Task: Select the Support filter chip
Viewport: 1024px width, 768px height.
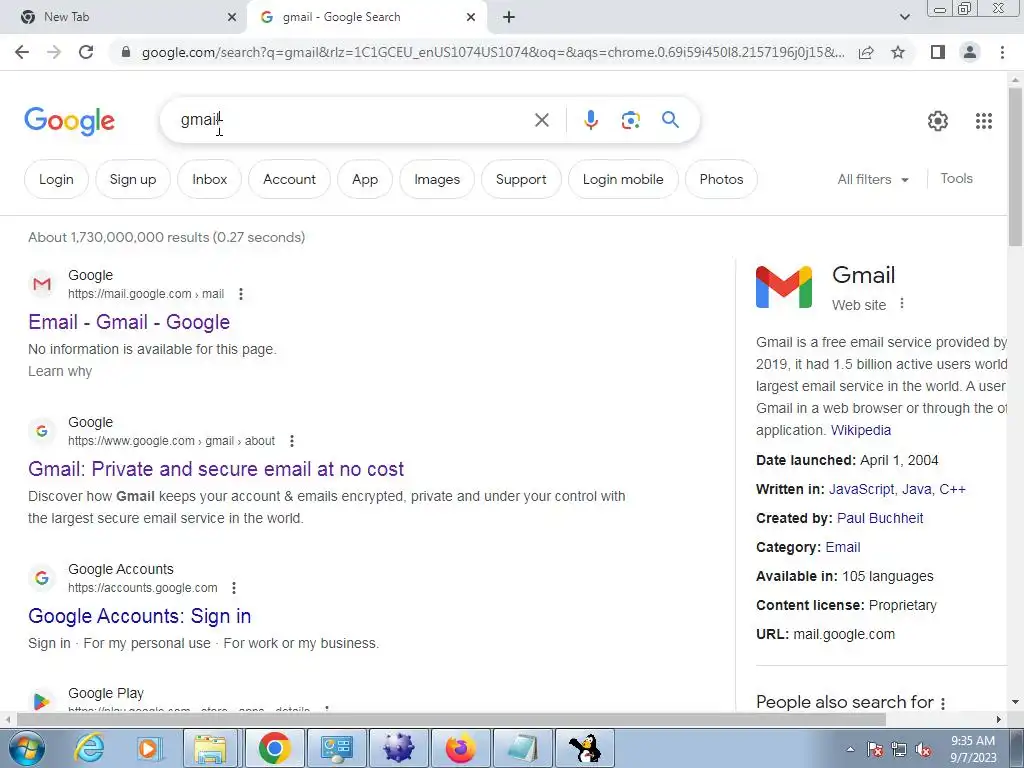Action: click(x=521, y=179)
